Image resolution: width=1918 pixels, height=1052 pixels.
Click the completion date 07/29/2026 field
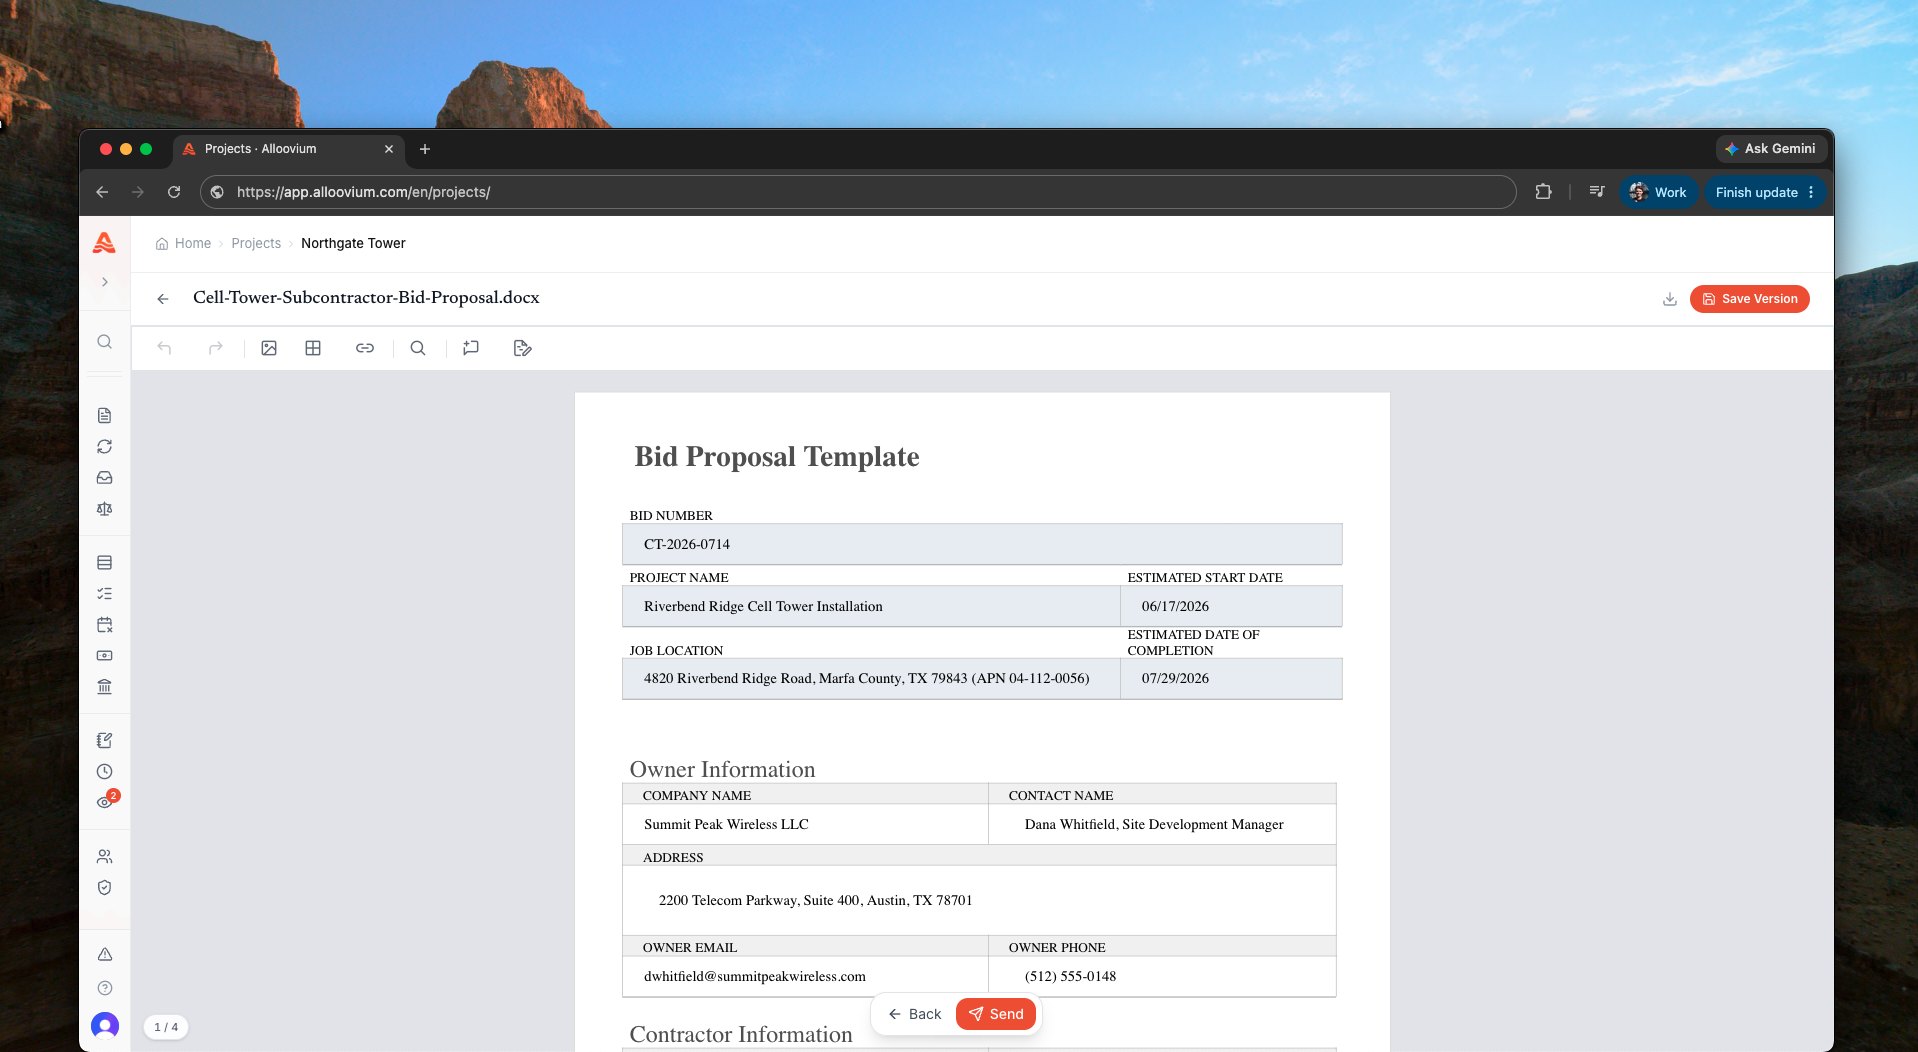click(1231, 678)
